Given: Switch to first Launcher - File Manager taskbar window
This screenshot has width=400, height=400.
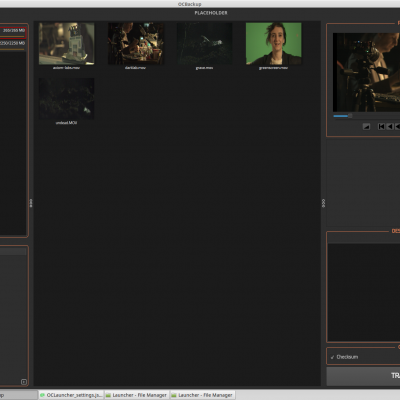Looking at the screenshot, I should click(x=137, y=395).
